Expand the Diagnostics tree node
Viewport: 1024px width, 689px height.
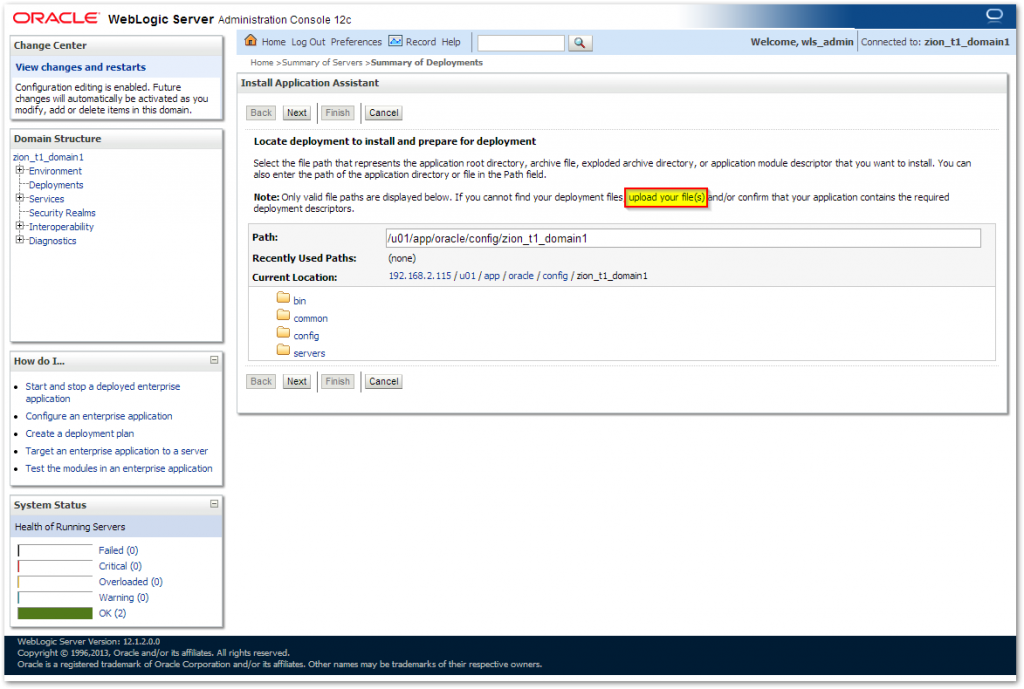point(20,240)
